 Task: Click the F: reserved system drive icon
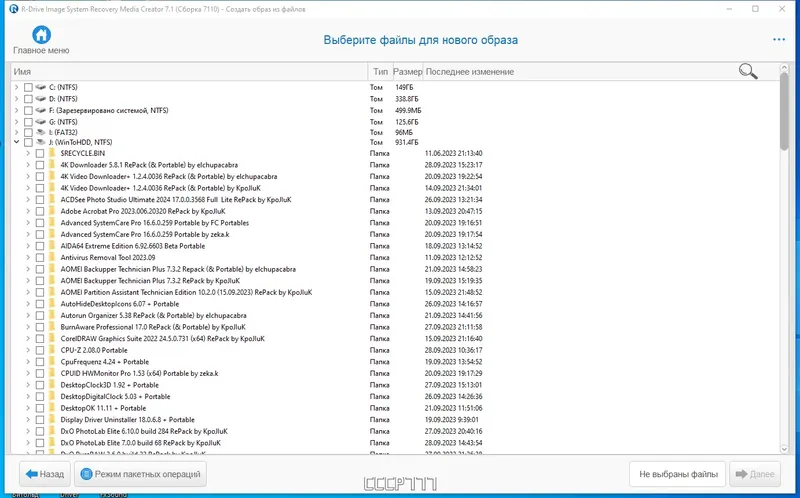[41, 110]
